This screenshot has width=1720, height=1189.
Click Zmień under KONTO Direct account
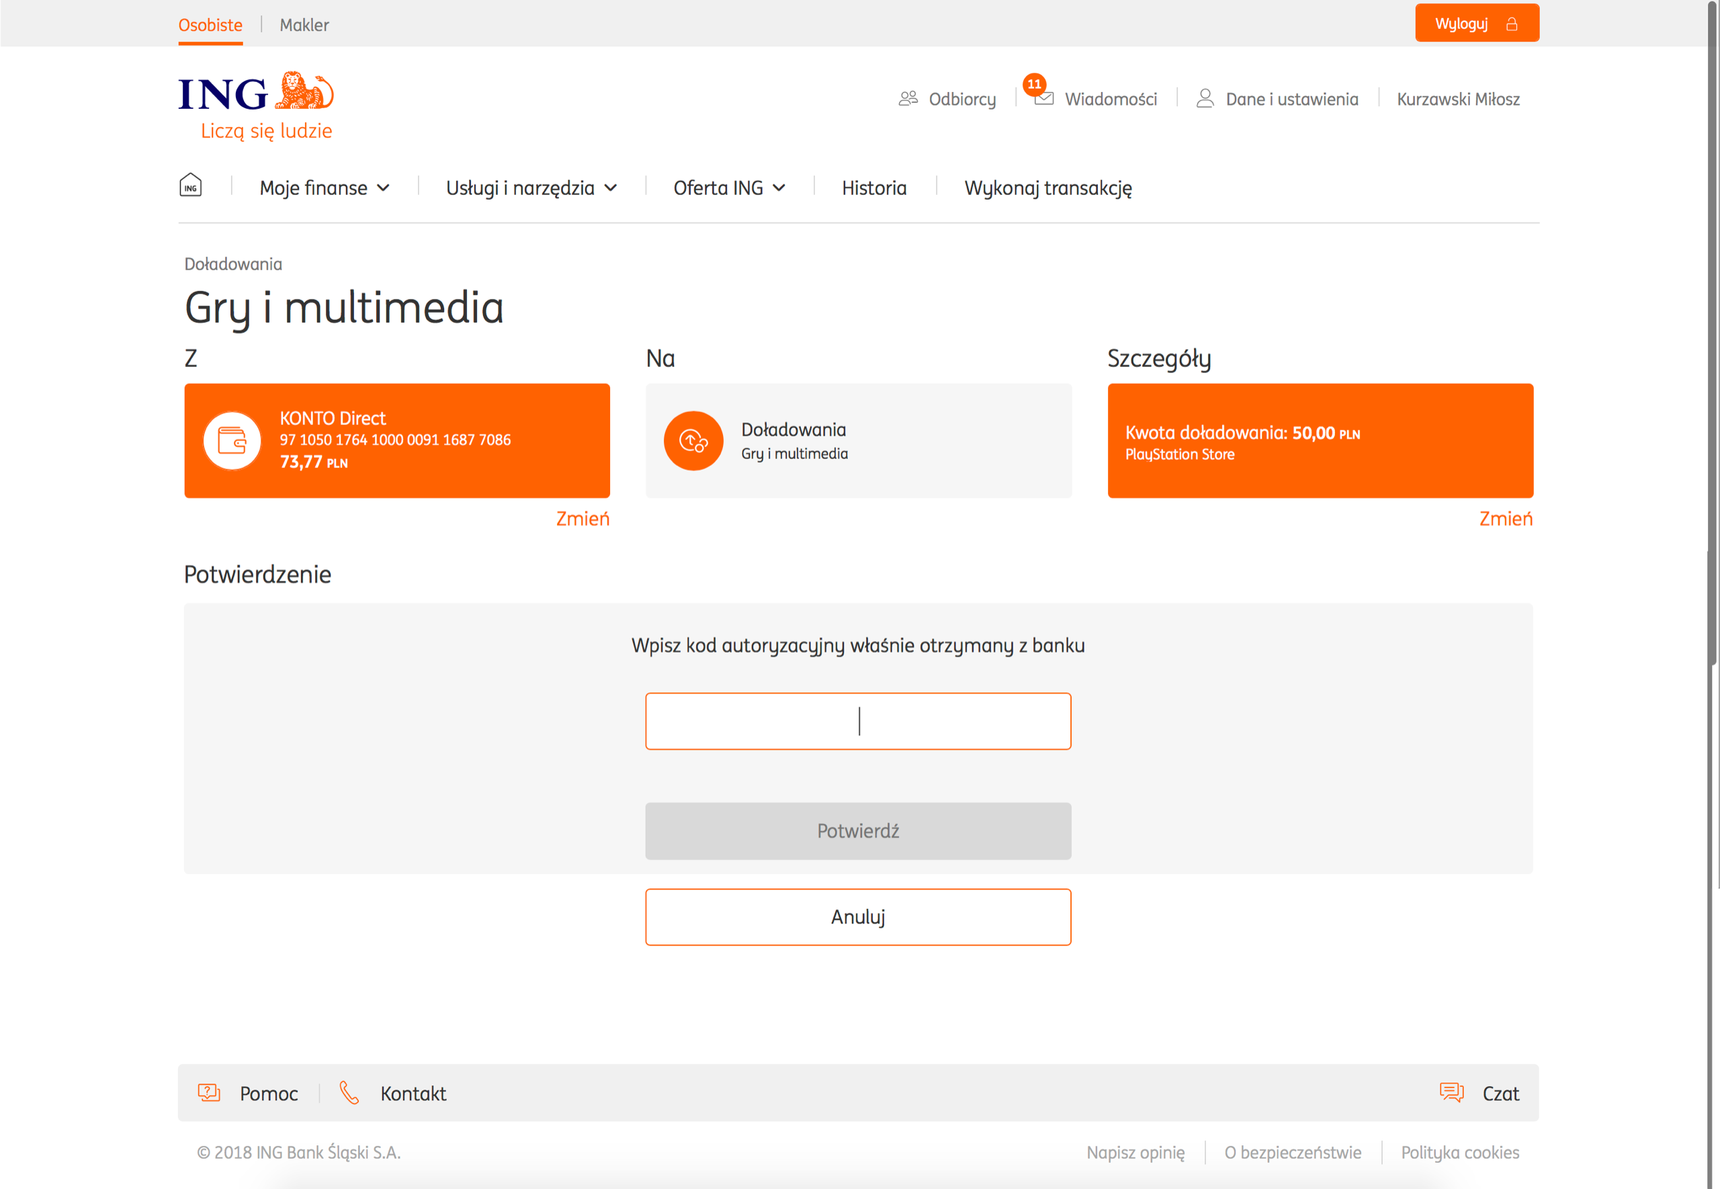pyautogui.click(x=583, y=519)
